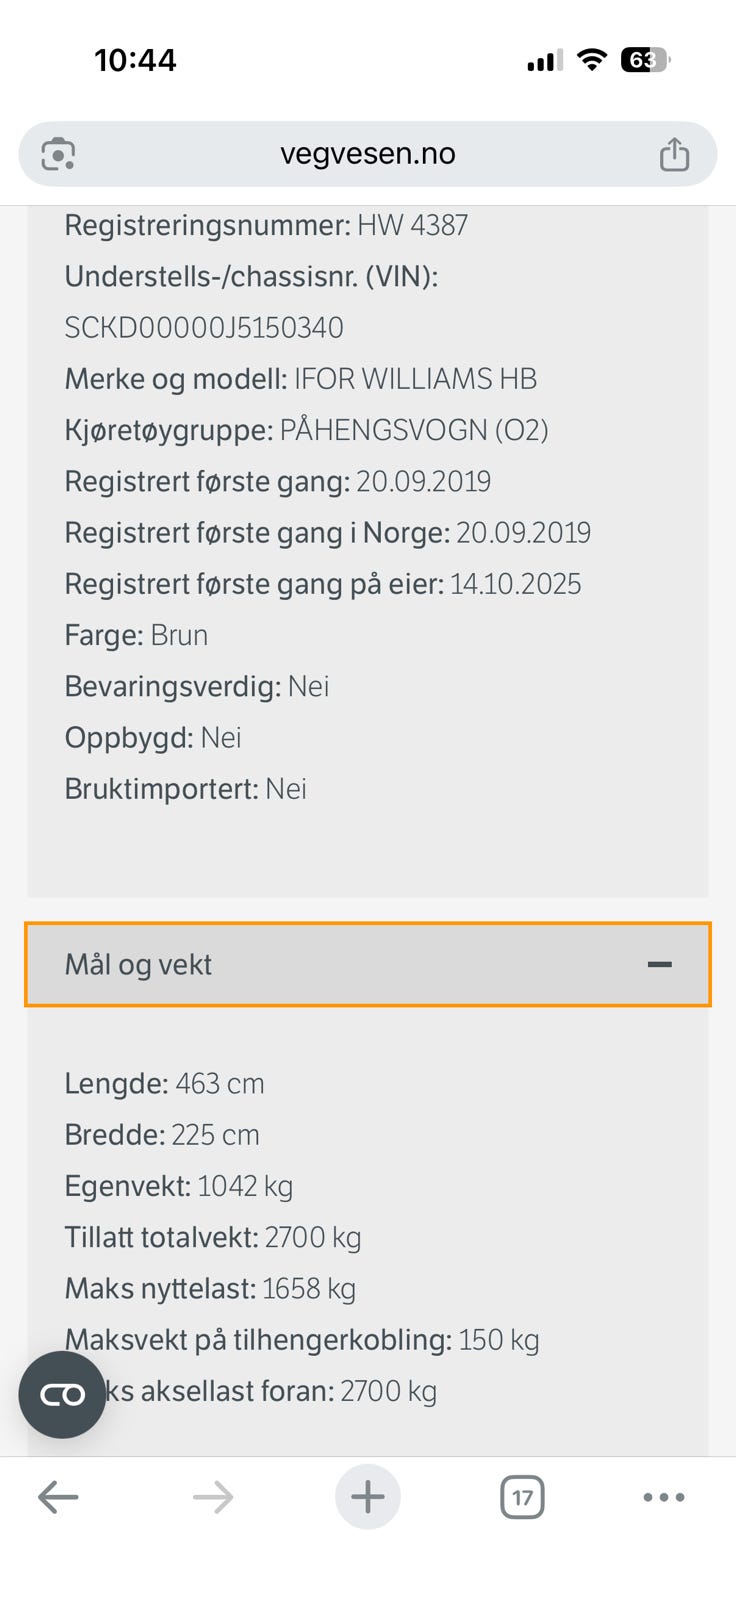Tap the "Tillatt totalvekt" 2700 kg line
This screenshot has width=736, height=1600.
coord(212,1237)
